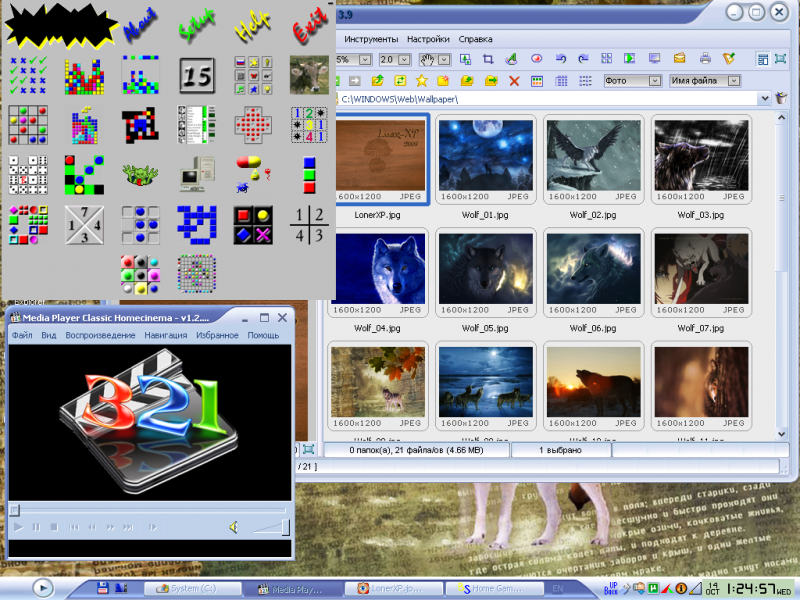
Task: Click the red X delete icon
Action: coord(514,80)
